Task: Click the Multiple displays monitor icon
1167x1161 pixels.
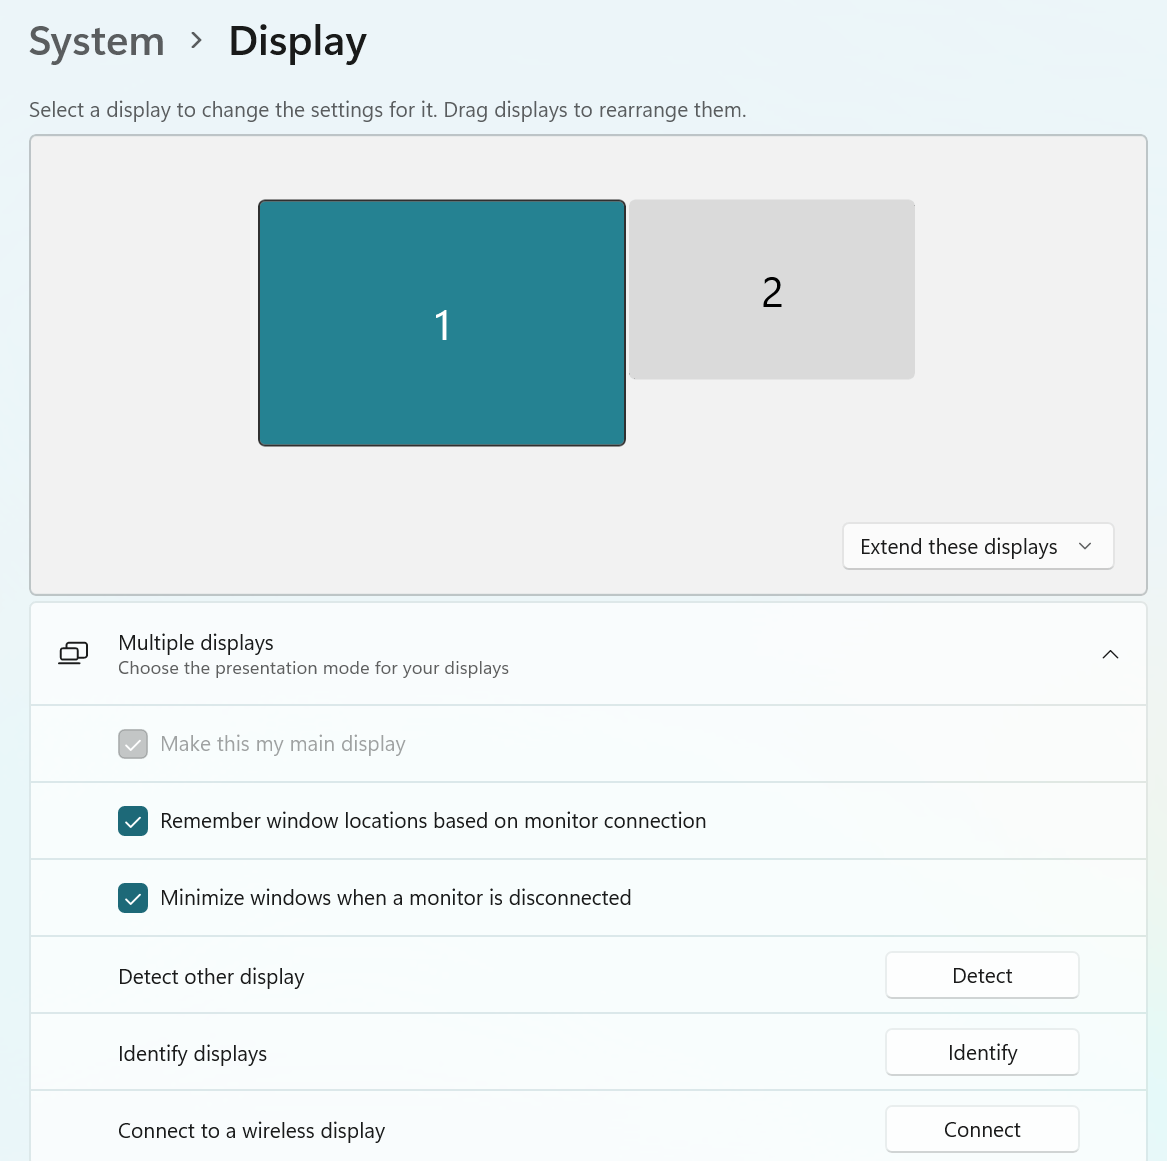Action: 73,654
